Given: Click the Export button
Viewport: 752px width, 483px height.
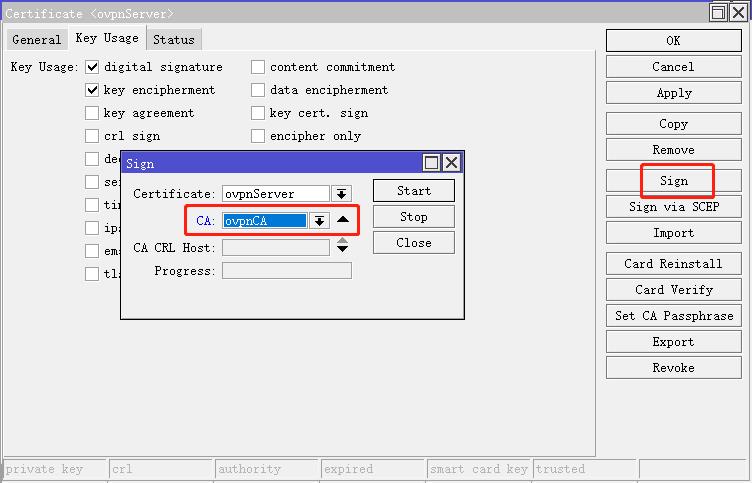Looking at the screenshot, I should pos(673,342).
